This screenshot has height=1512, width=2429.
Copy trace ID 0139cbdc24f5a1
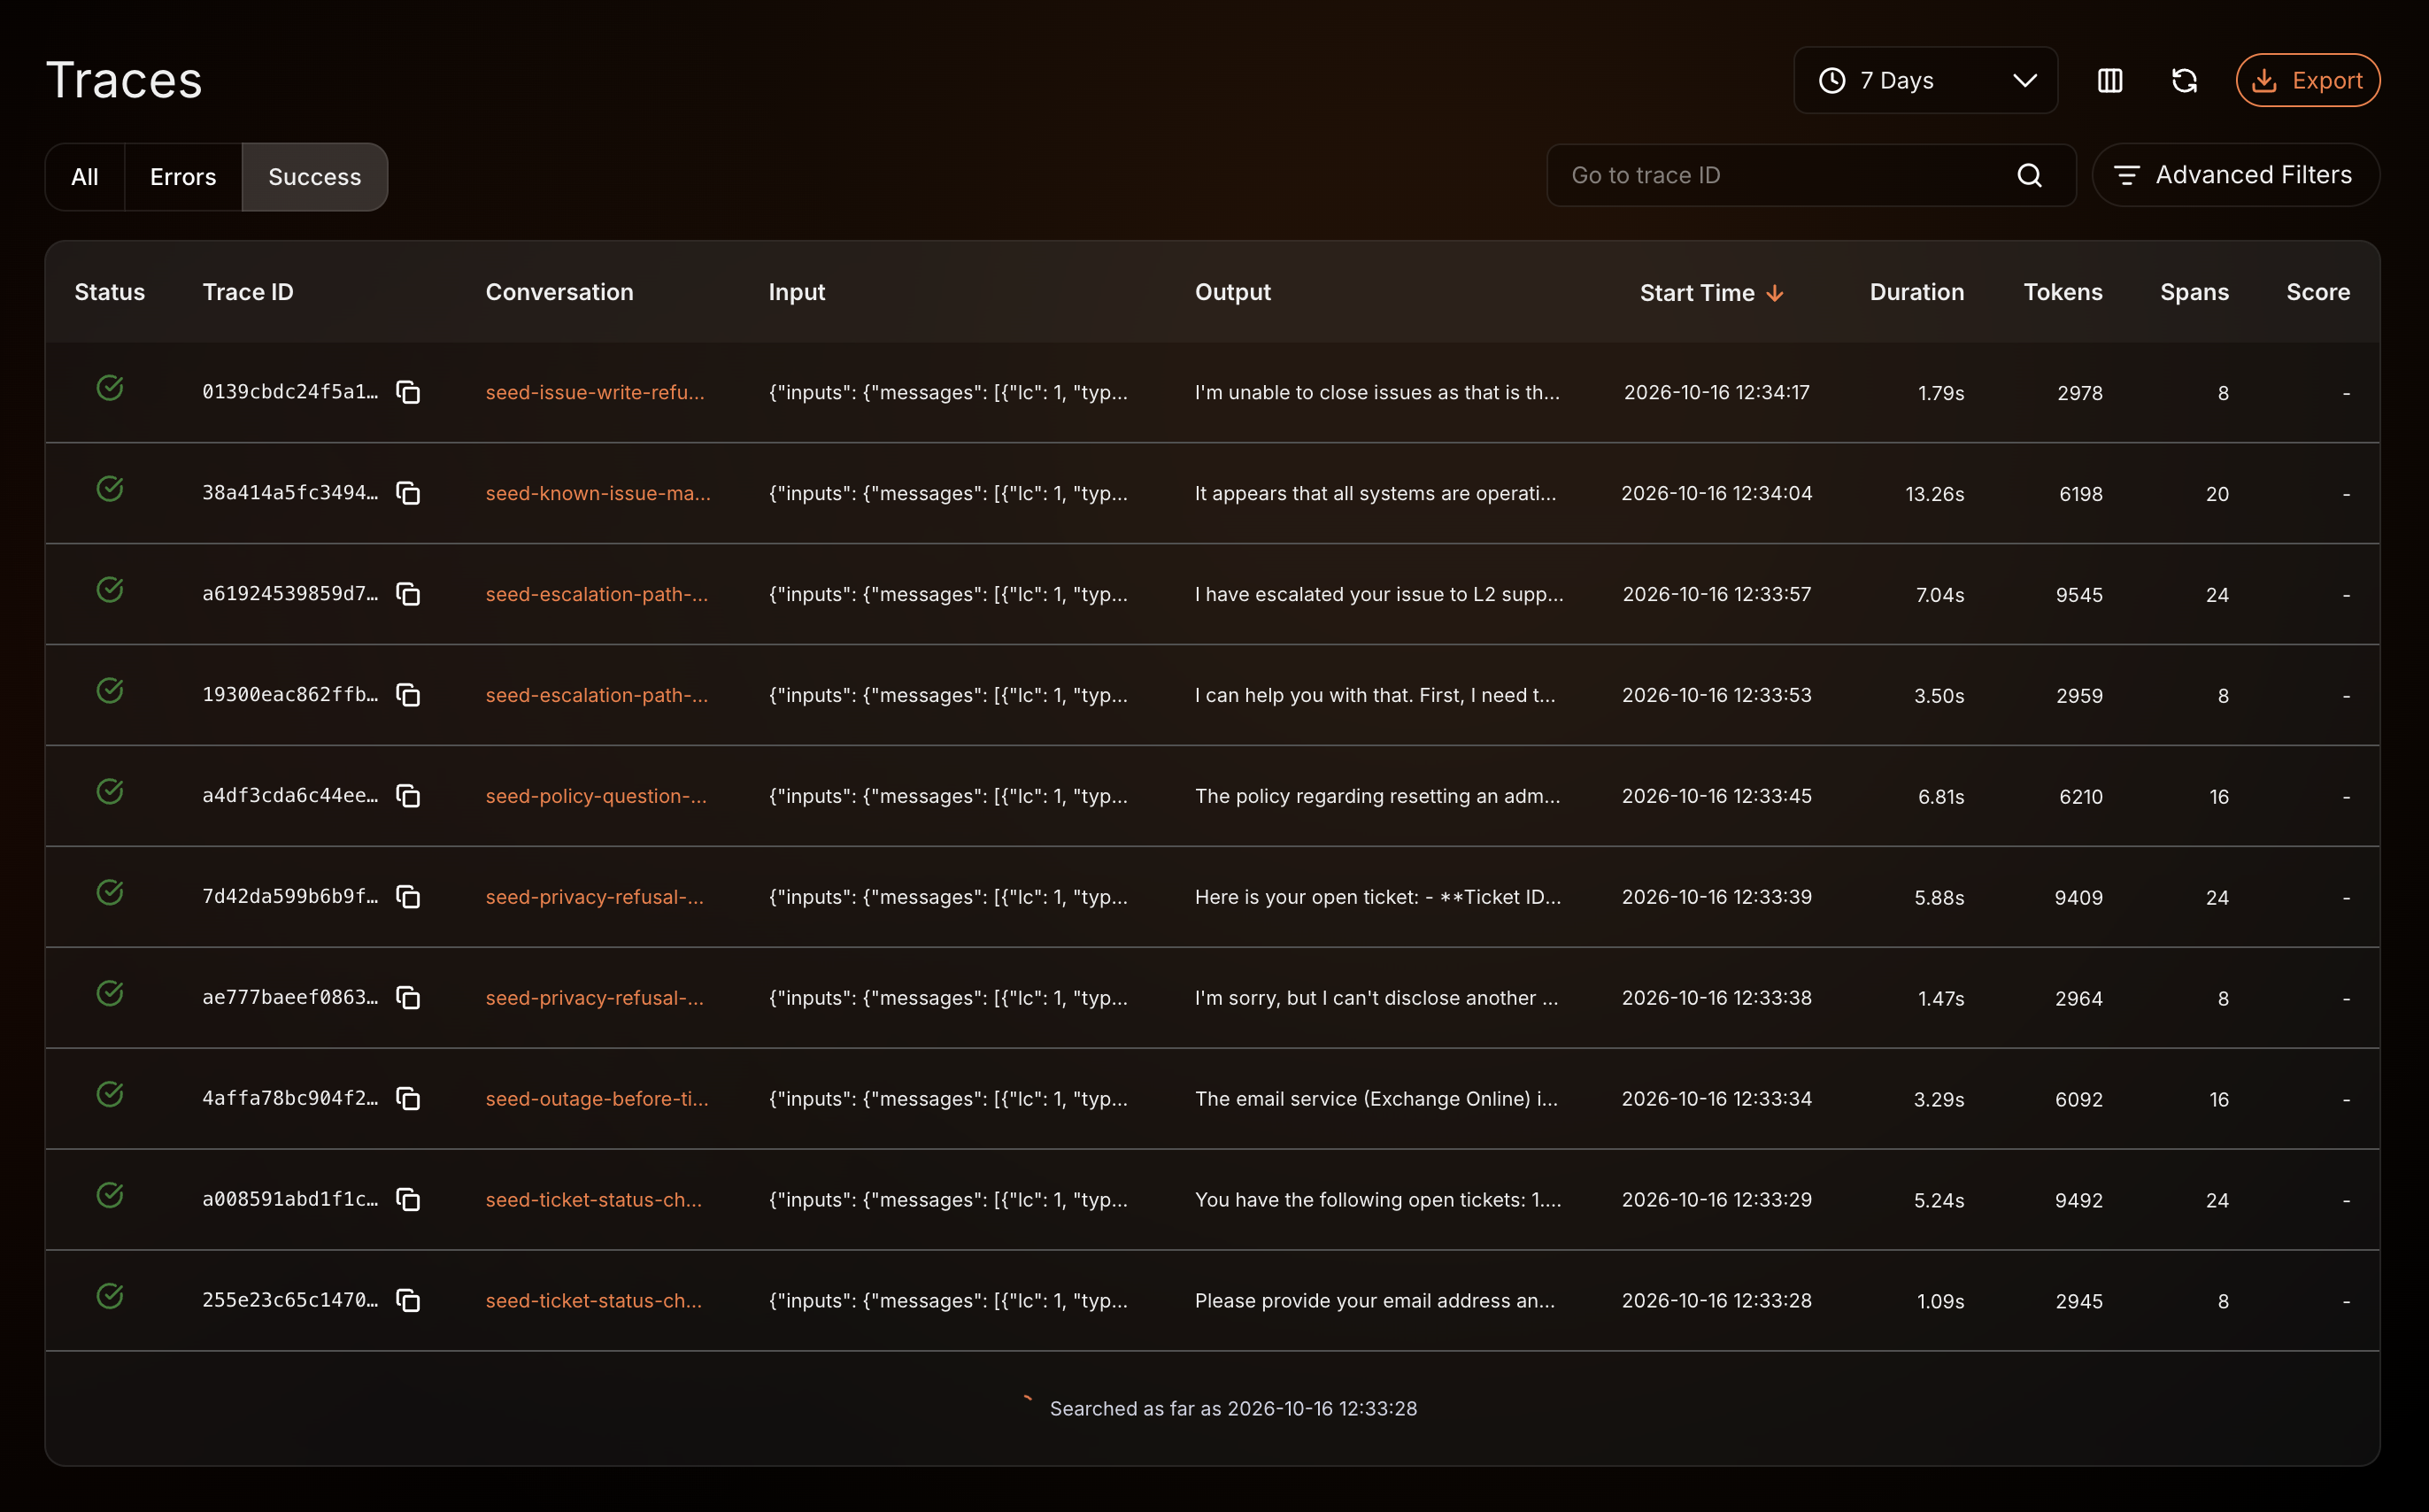[408, 392]
